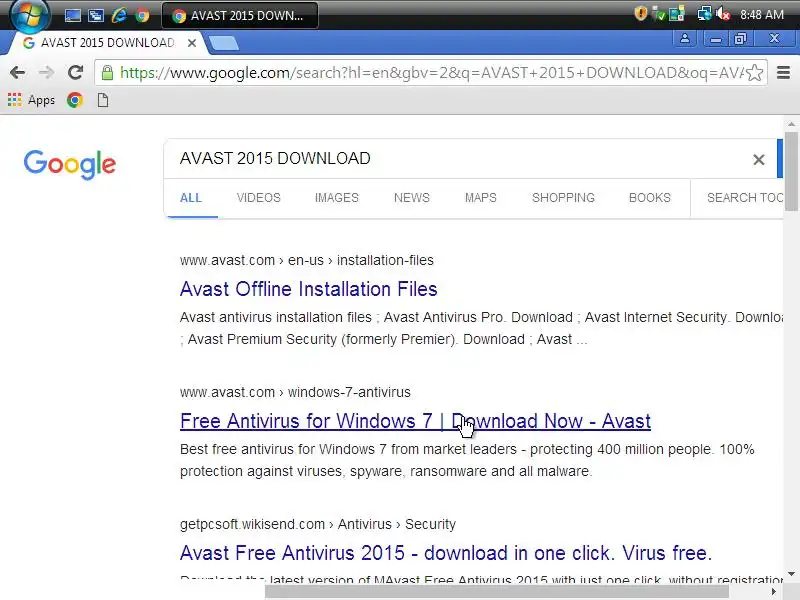Launch Internet Explorer from the taskbar
Viewport: 800px width, 600px height.
pyautogui.click(x=119, y=15)
